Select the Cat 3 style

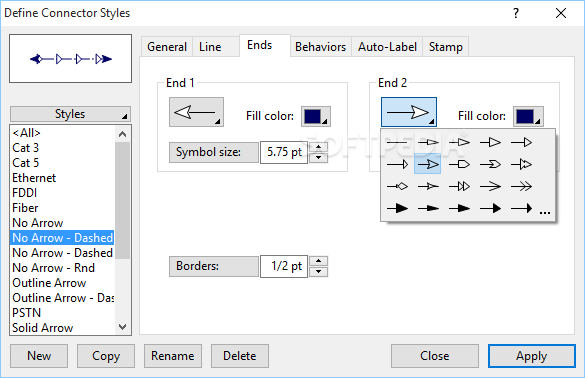click(62, 148)
